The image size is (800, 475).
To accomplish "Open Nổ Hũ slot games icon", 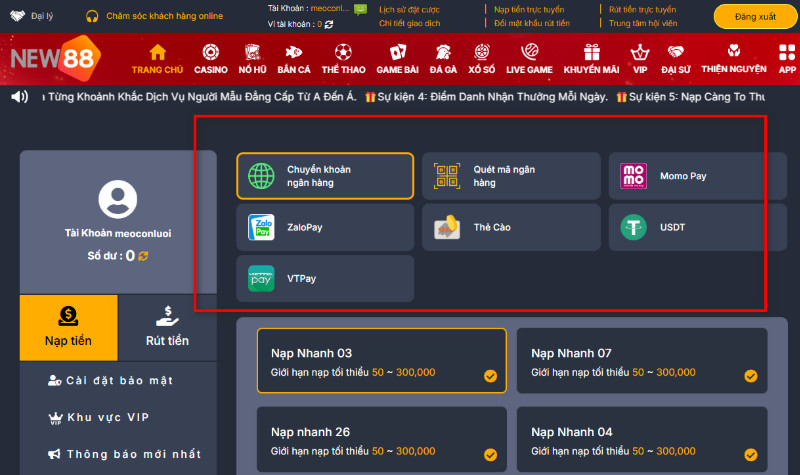I will click(x=252, y=52).
